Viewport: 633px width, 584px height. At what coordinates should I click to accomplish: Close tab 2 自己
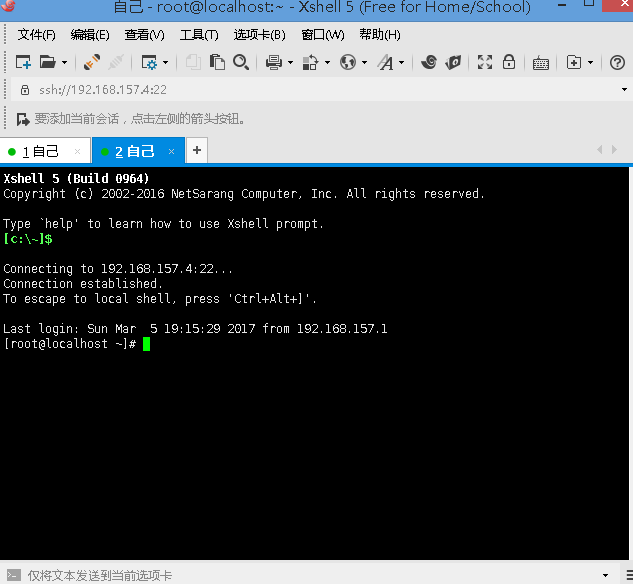tap(171, 151)
